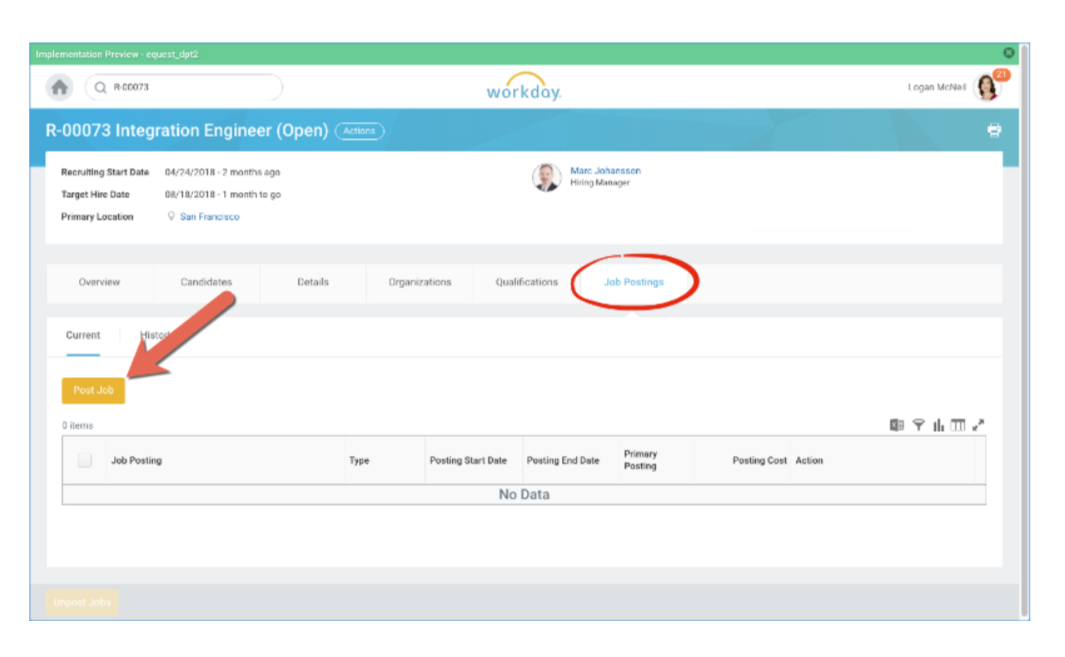Image resolution: width=1065 pixels, height=657 pixels.
Task: Click the Post Job button
Action: (93, 390)
